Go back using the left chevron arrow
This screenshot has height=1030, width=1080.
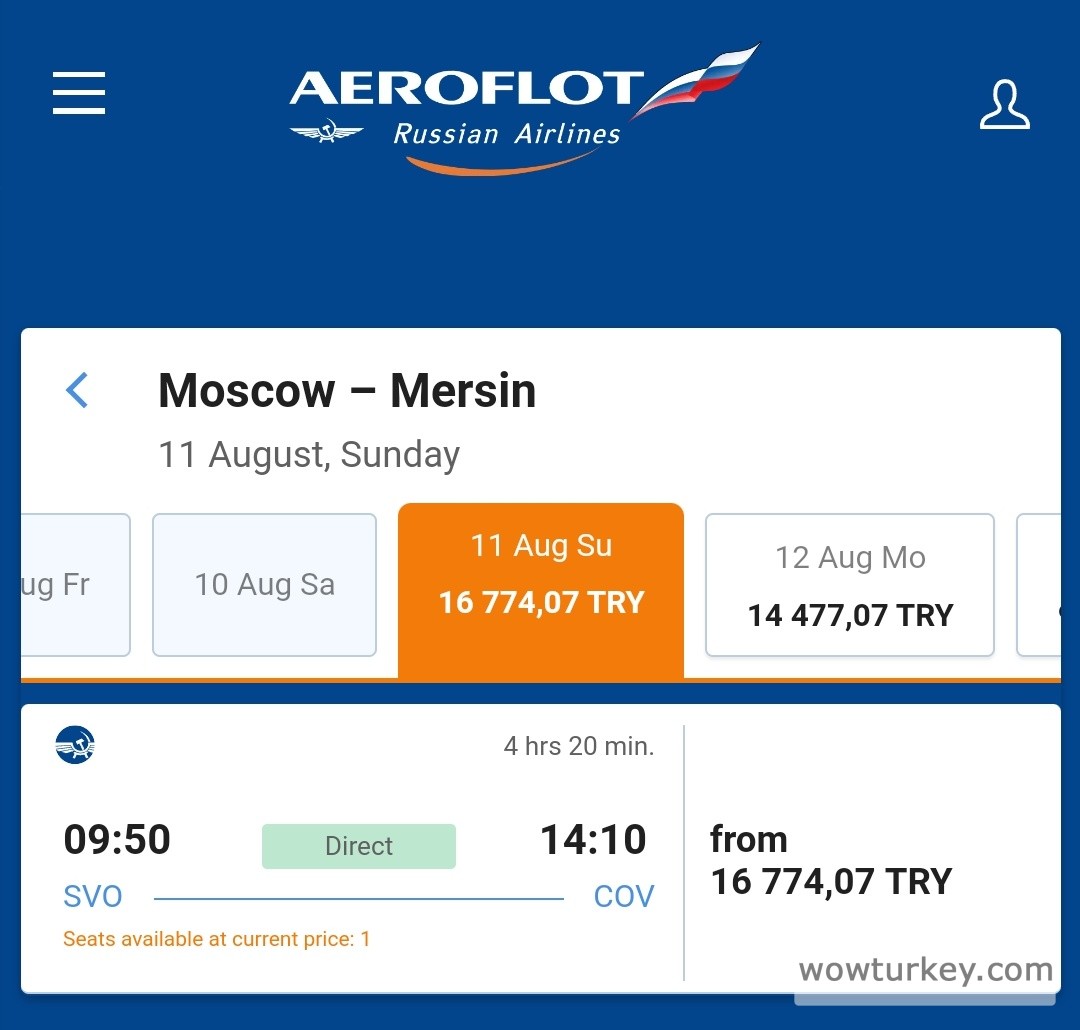(x=77, y=390)
